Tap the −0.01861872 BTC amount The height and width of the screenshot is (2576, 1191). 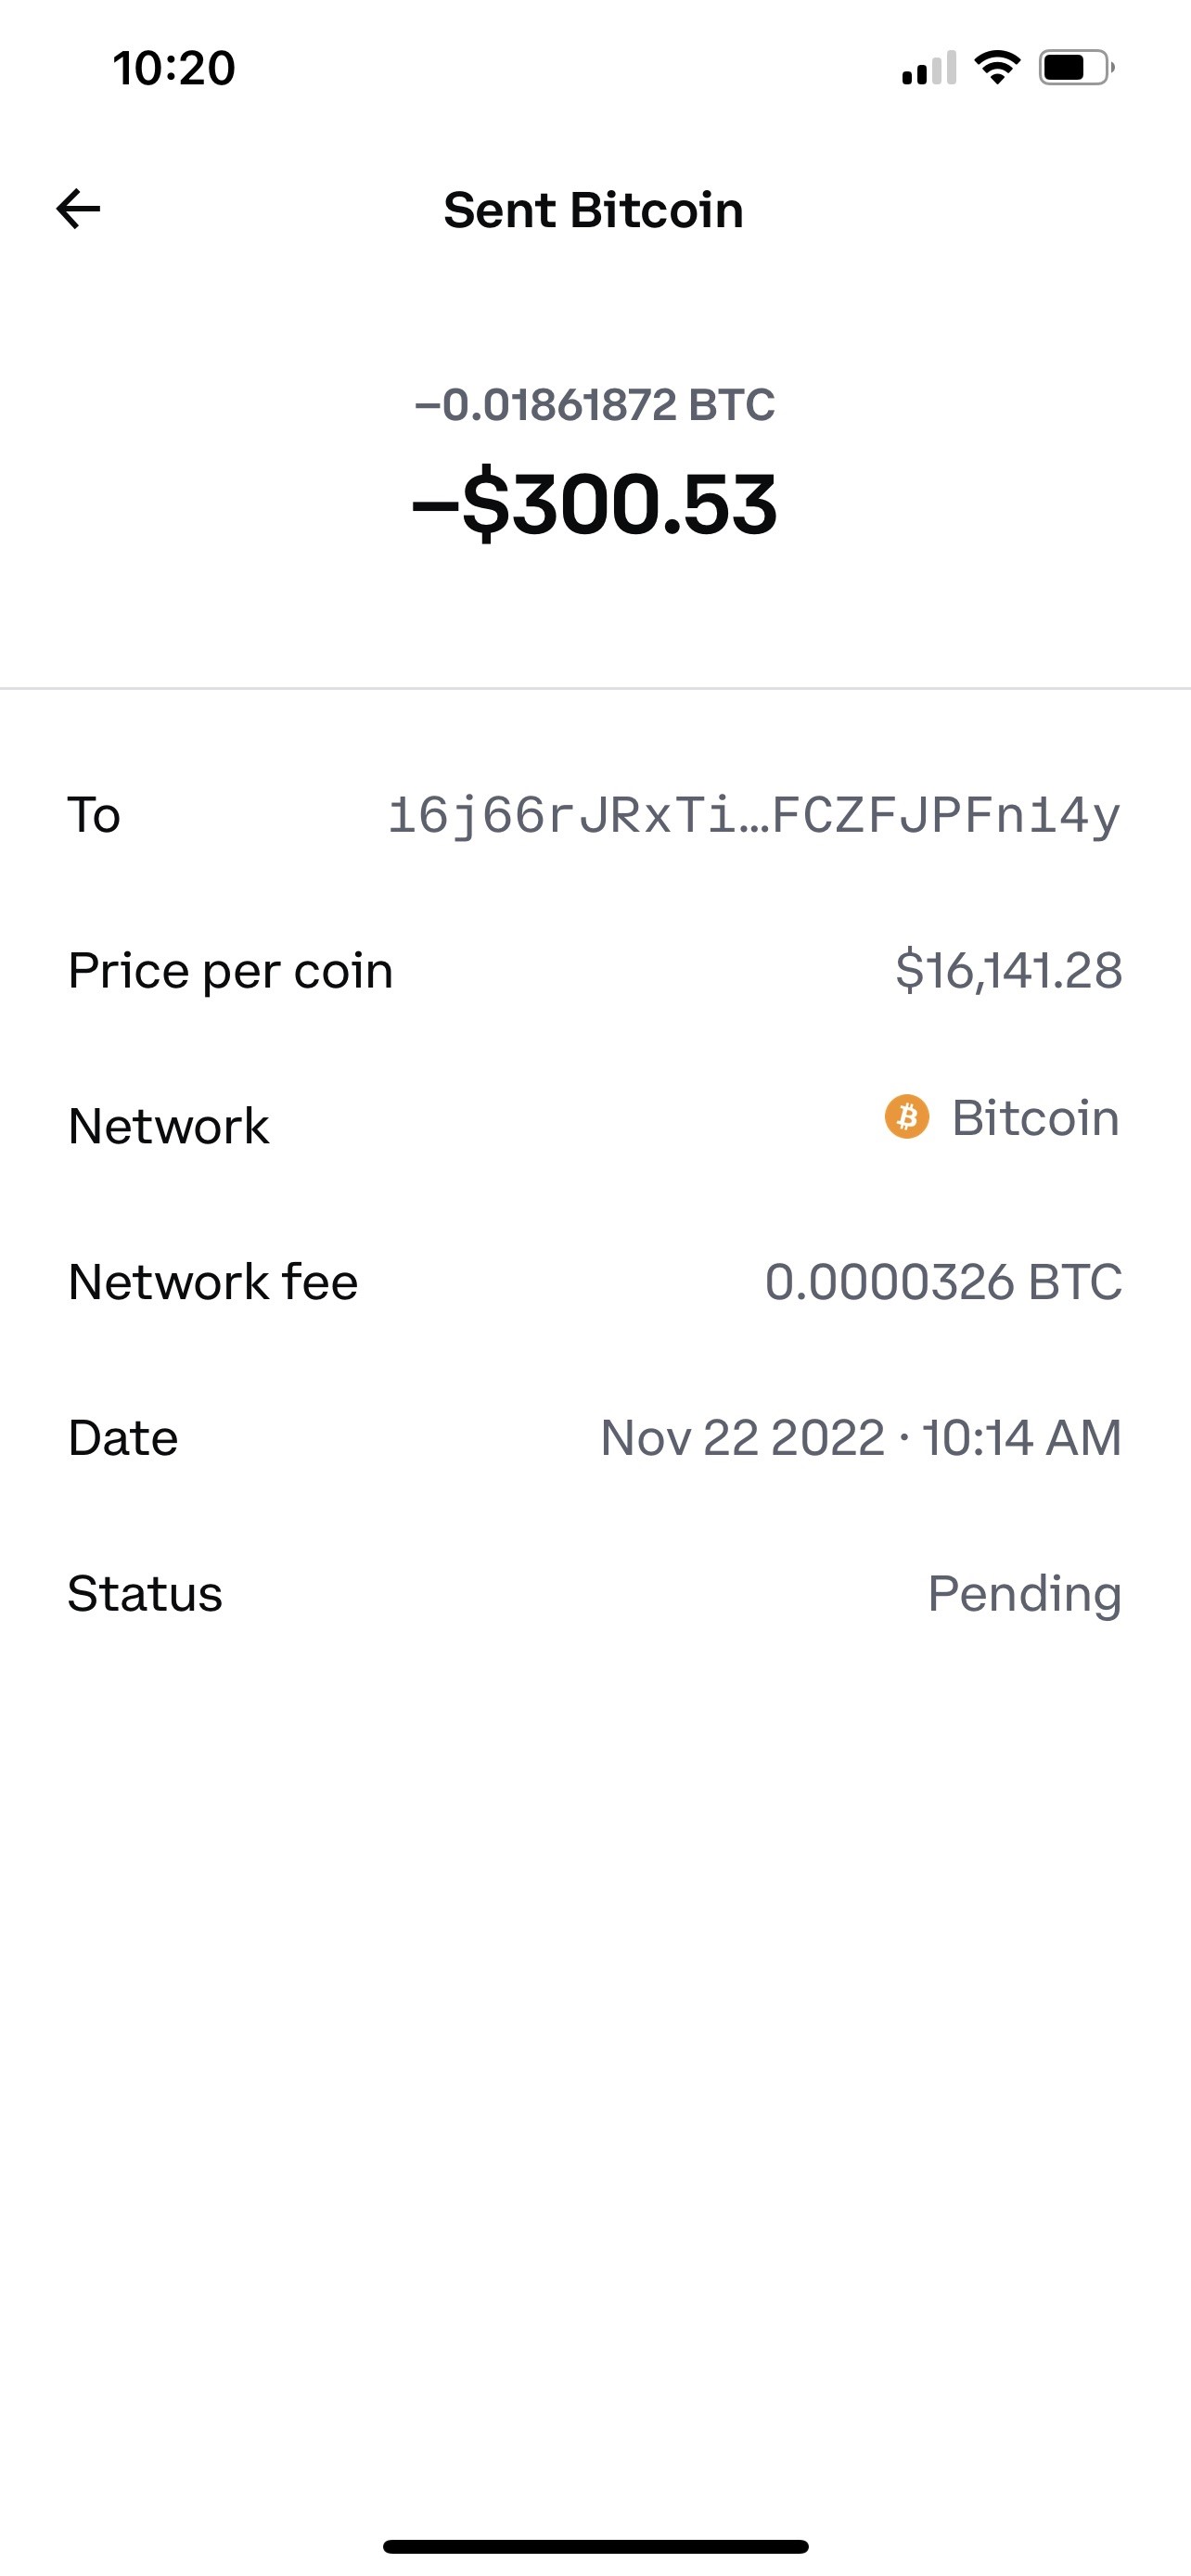tap(594, 405)
